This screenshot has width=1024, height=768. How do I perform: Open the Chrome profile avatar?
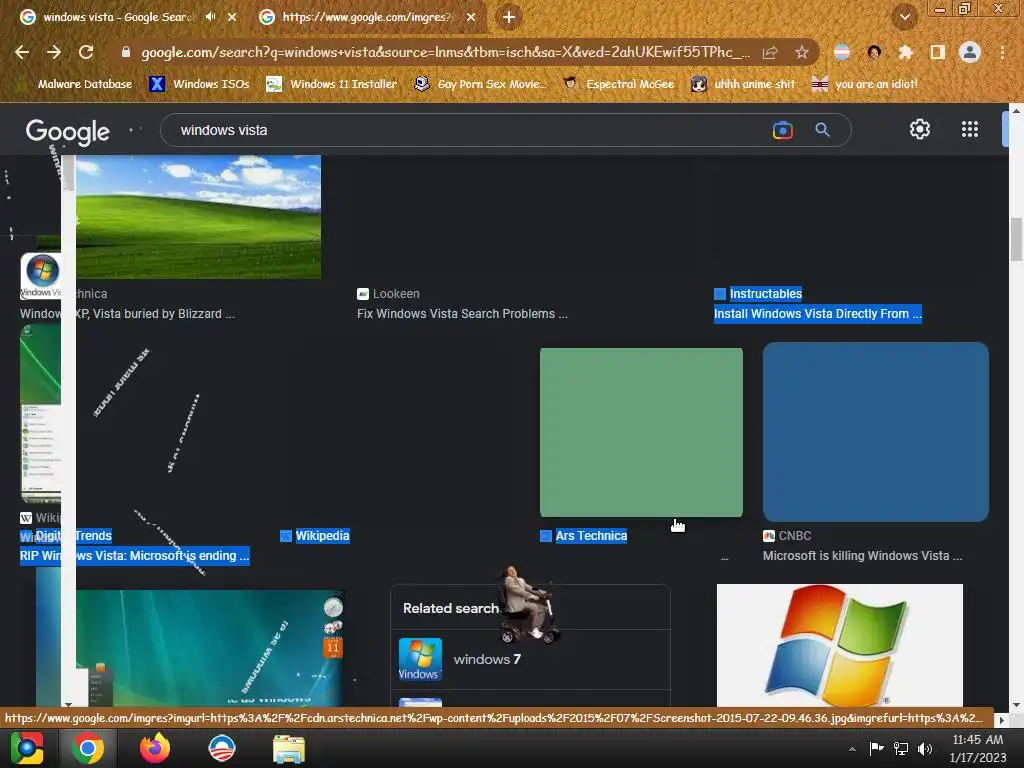[x=970, y=52]
